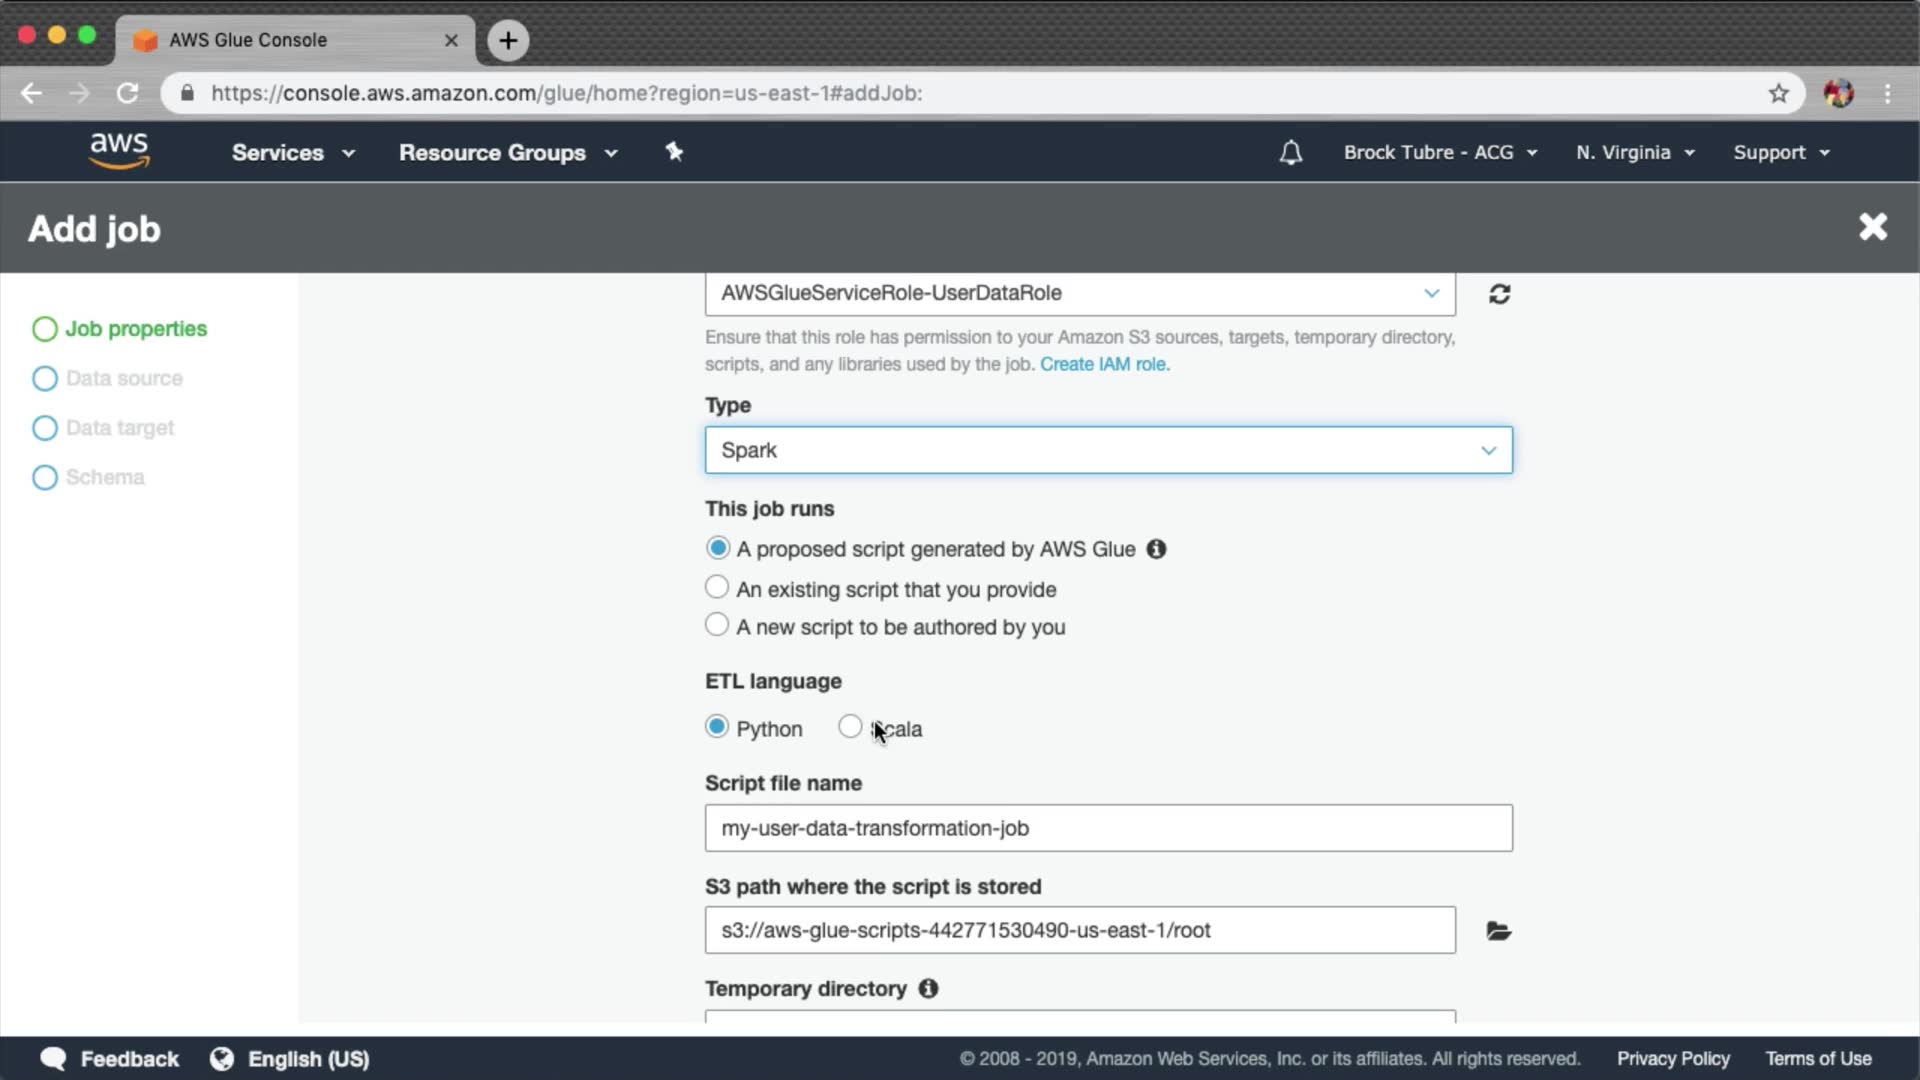Close the Add job dialog with X
1920x1080 pixels.
click(1872, 227)
